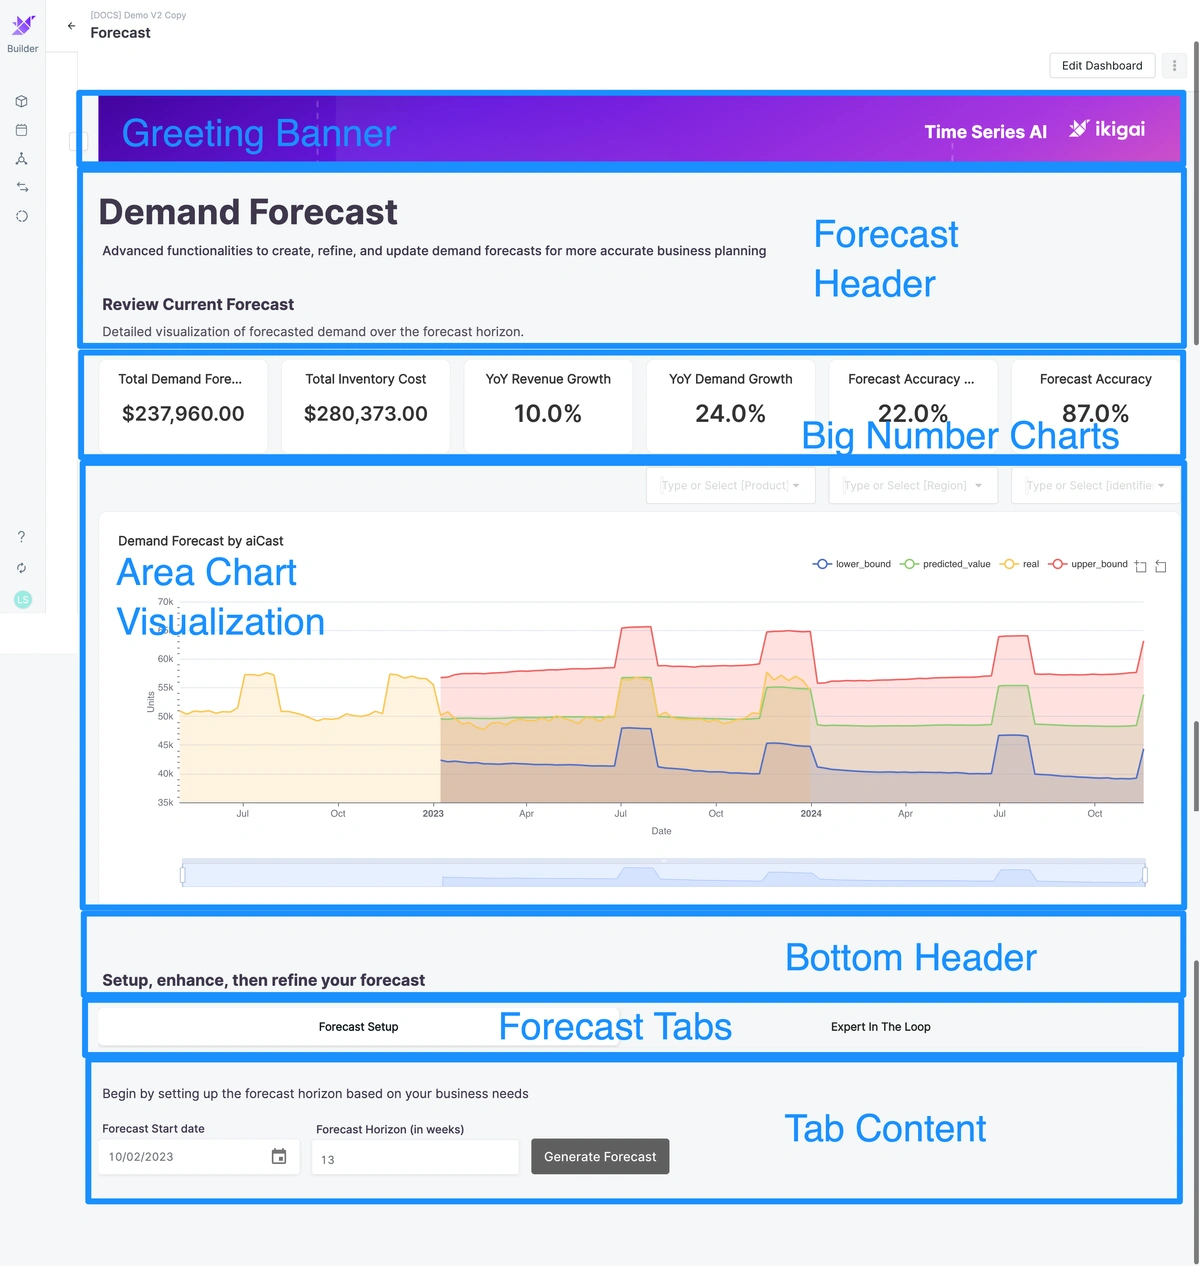Click the Review Current Forecast heading
1200x1266 pixels.
pyautogui.click(x=198, y=304)
